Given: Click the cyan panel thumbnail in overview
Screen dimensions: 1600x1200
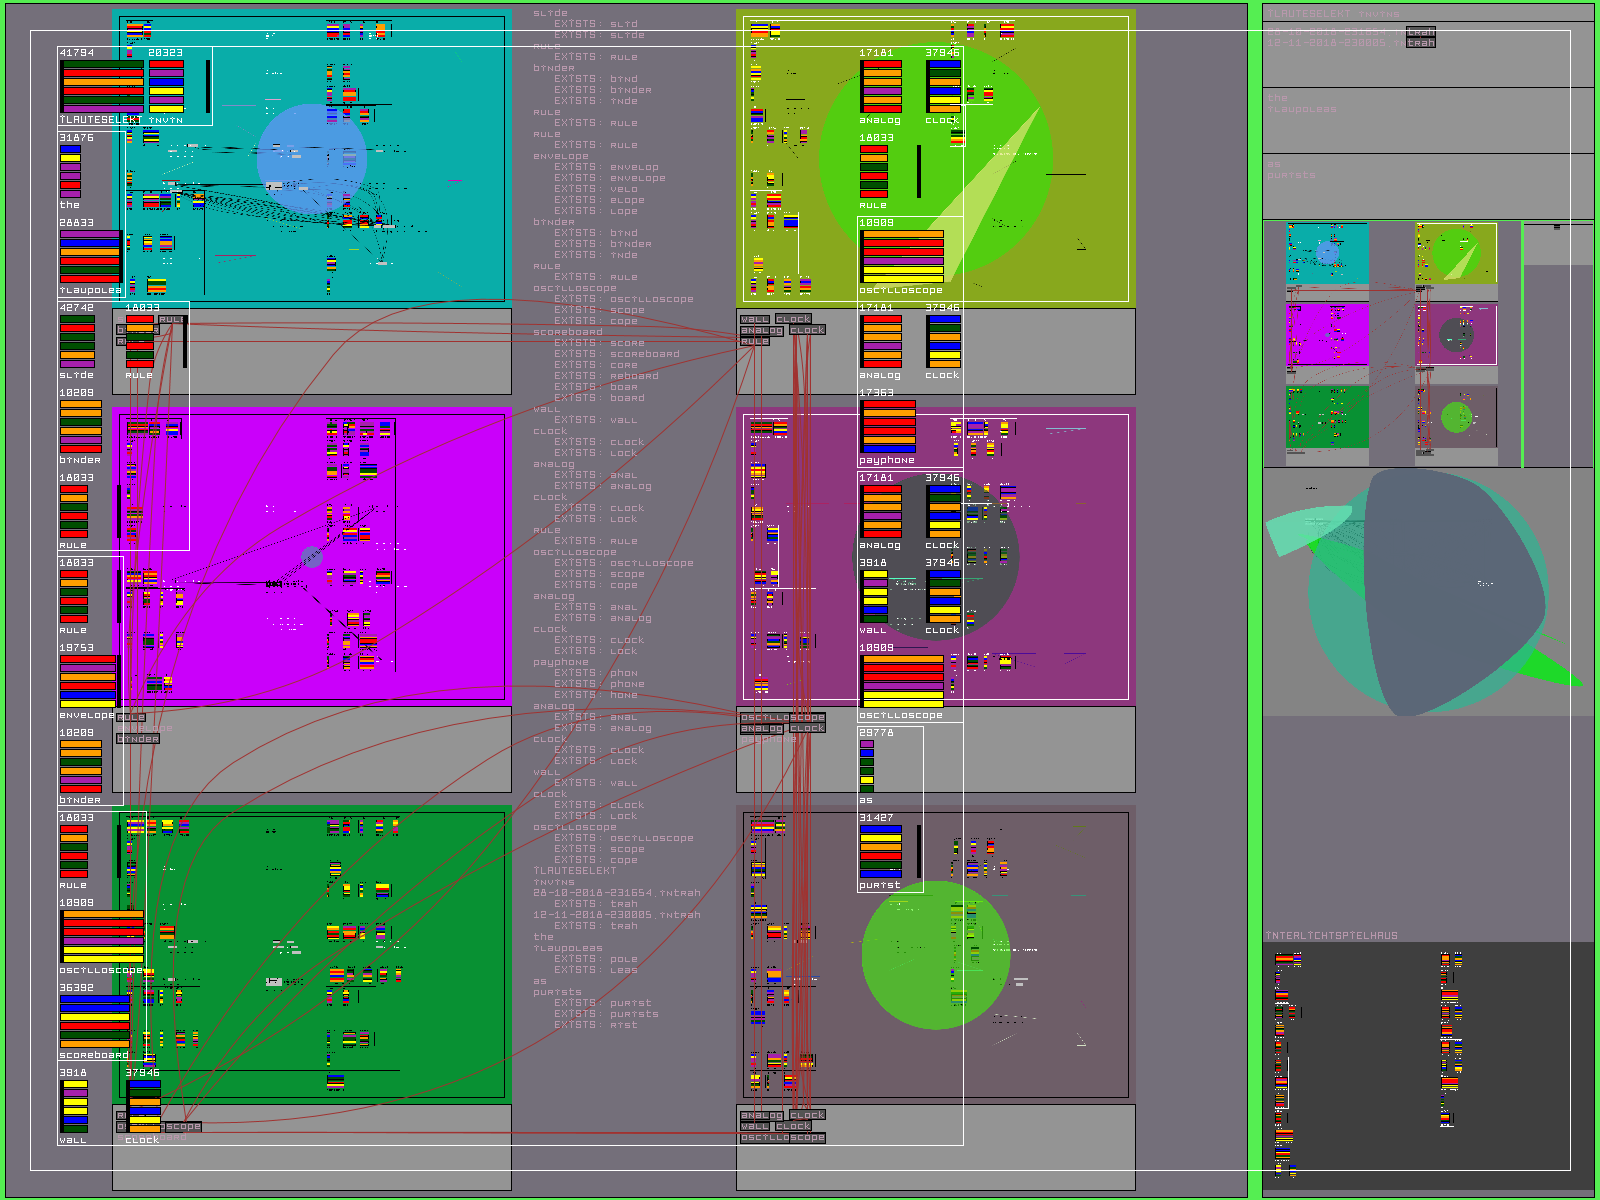Looking at the screenshot, I should pyautogui.click(x=1327, y=253).
